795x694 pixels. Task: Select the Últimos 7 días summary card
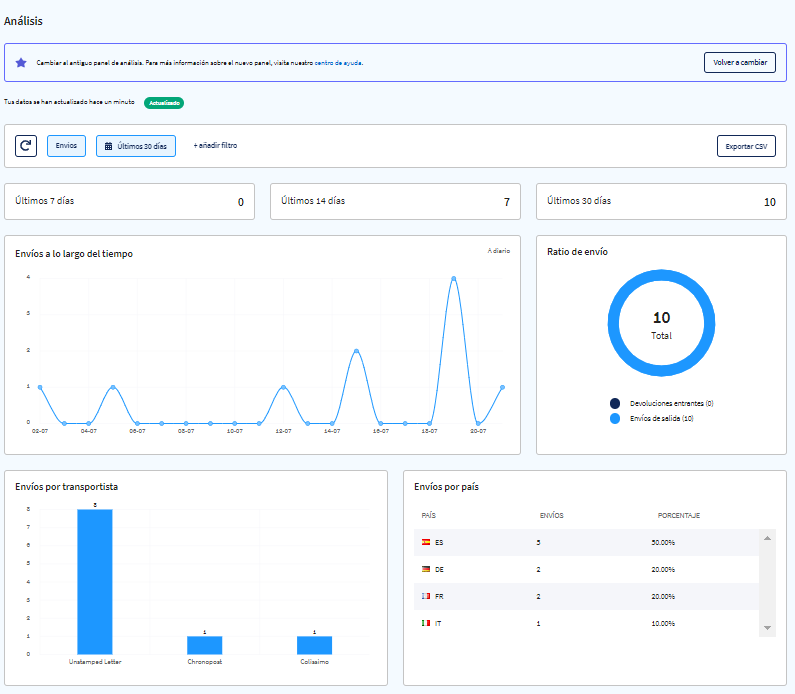click(129, 201)
